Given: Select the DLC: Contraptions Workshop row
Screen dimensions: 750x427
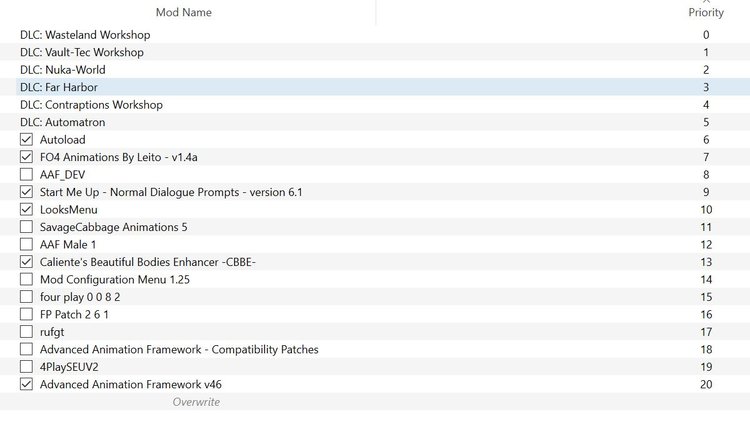Looking at the screenshot, I should click(x=375, y=104).
